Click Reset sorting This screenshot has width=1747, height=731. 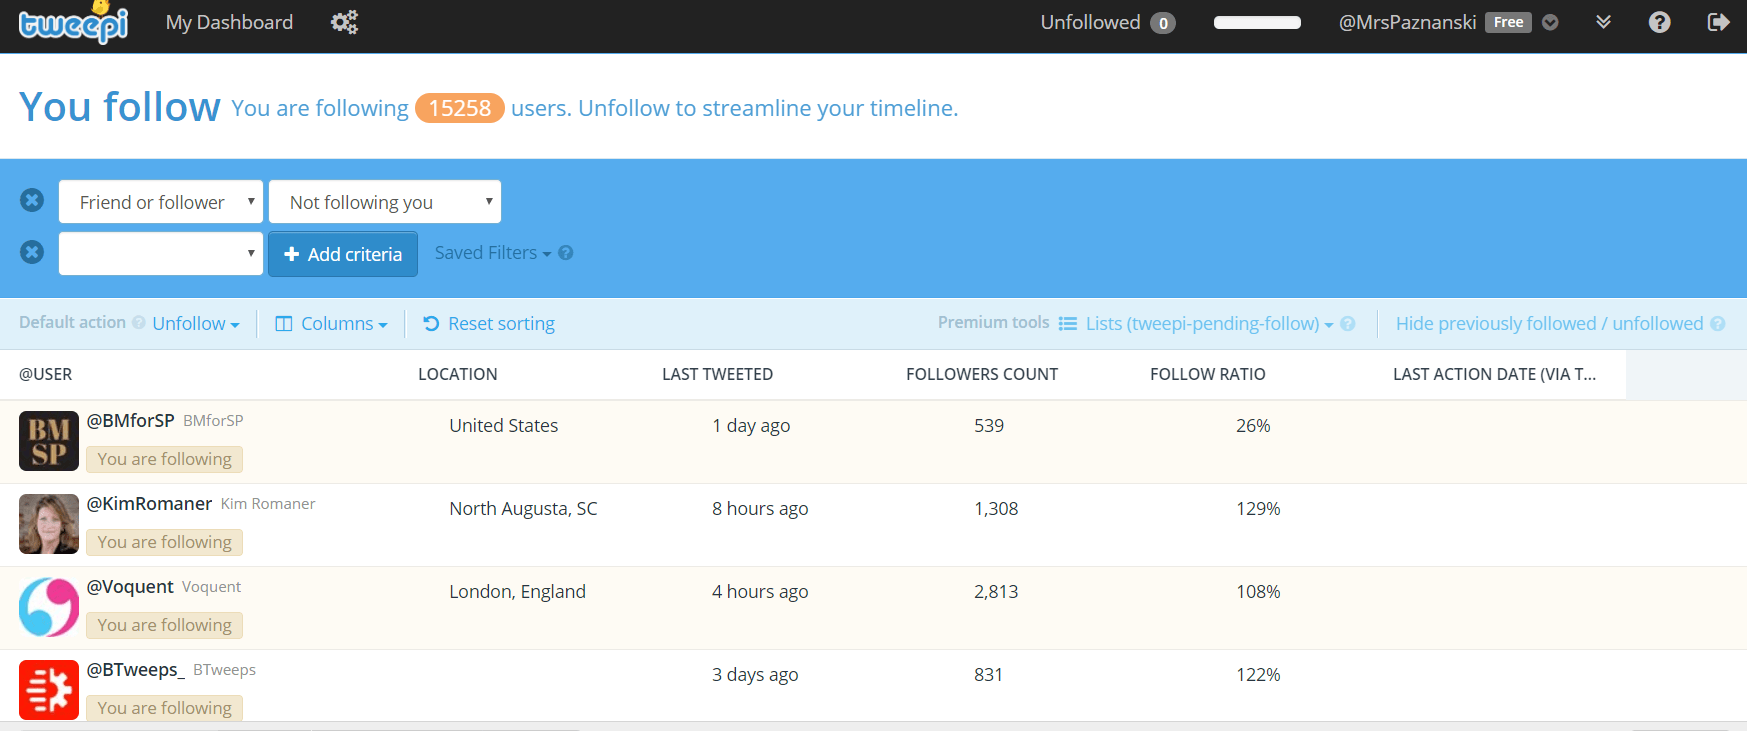(489, 323)
